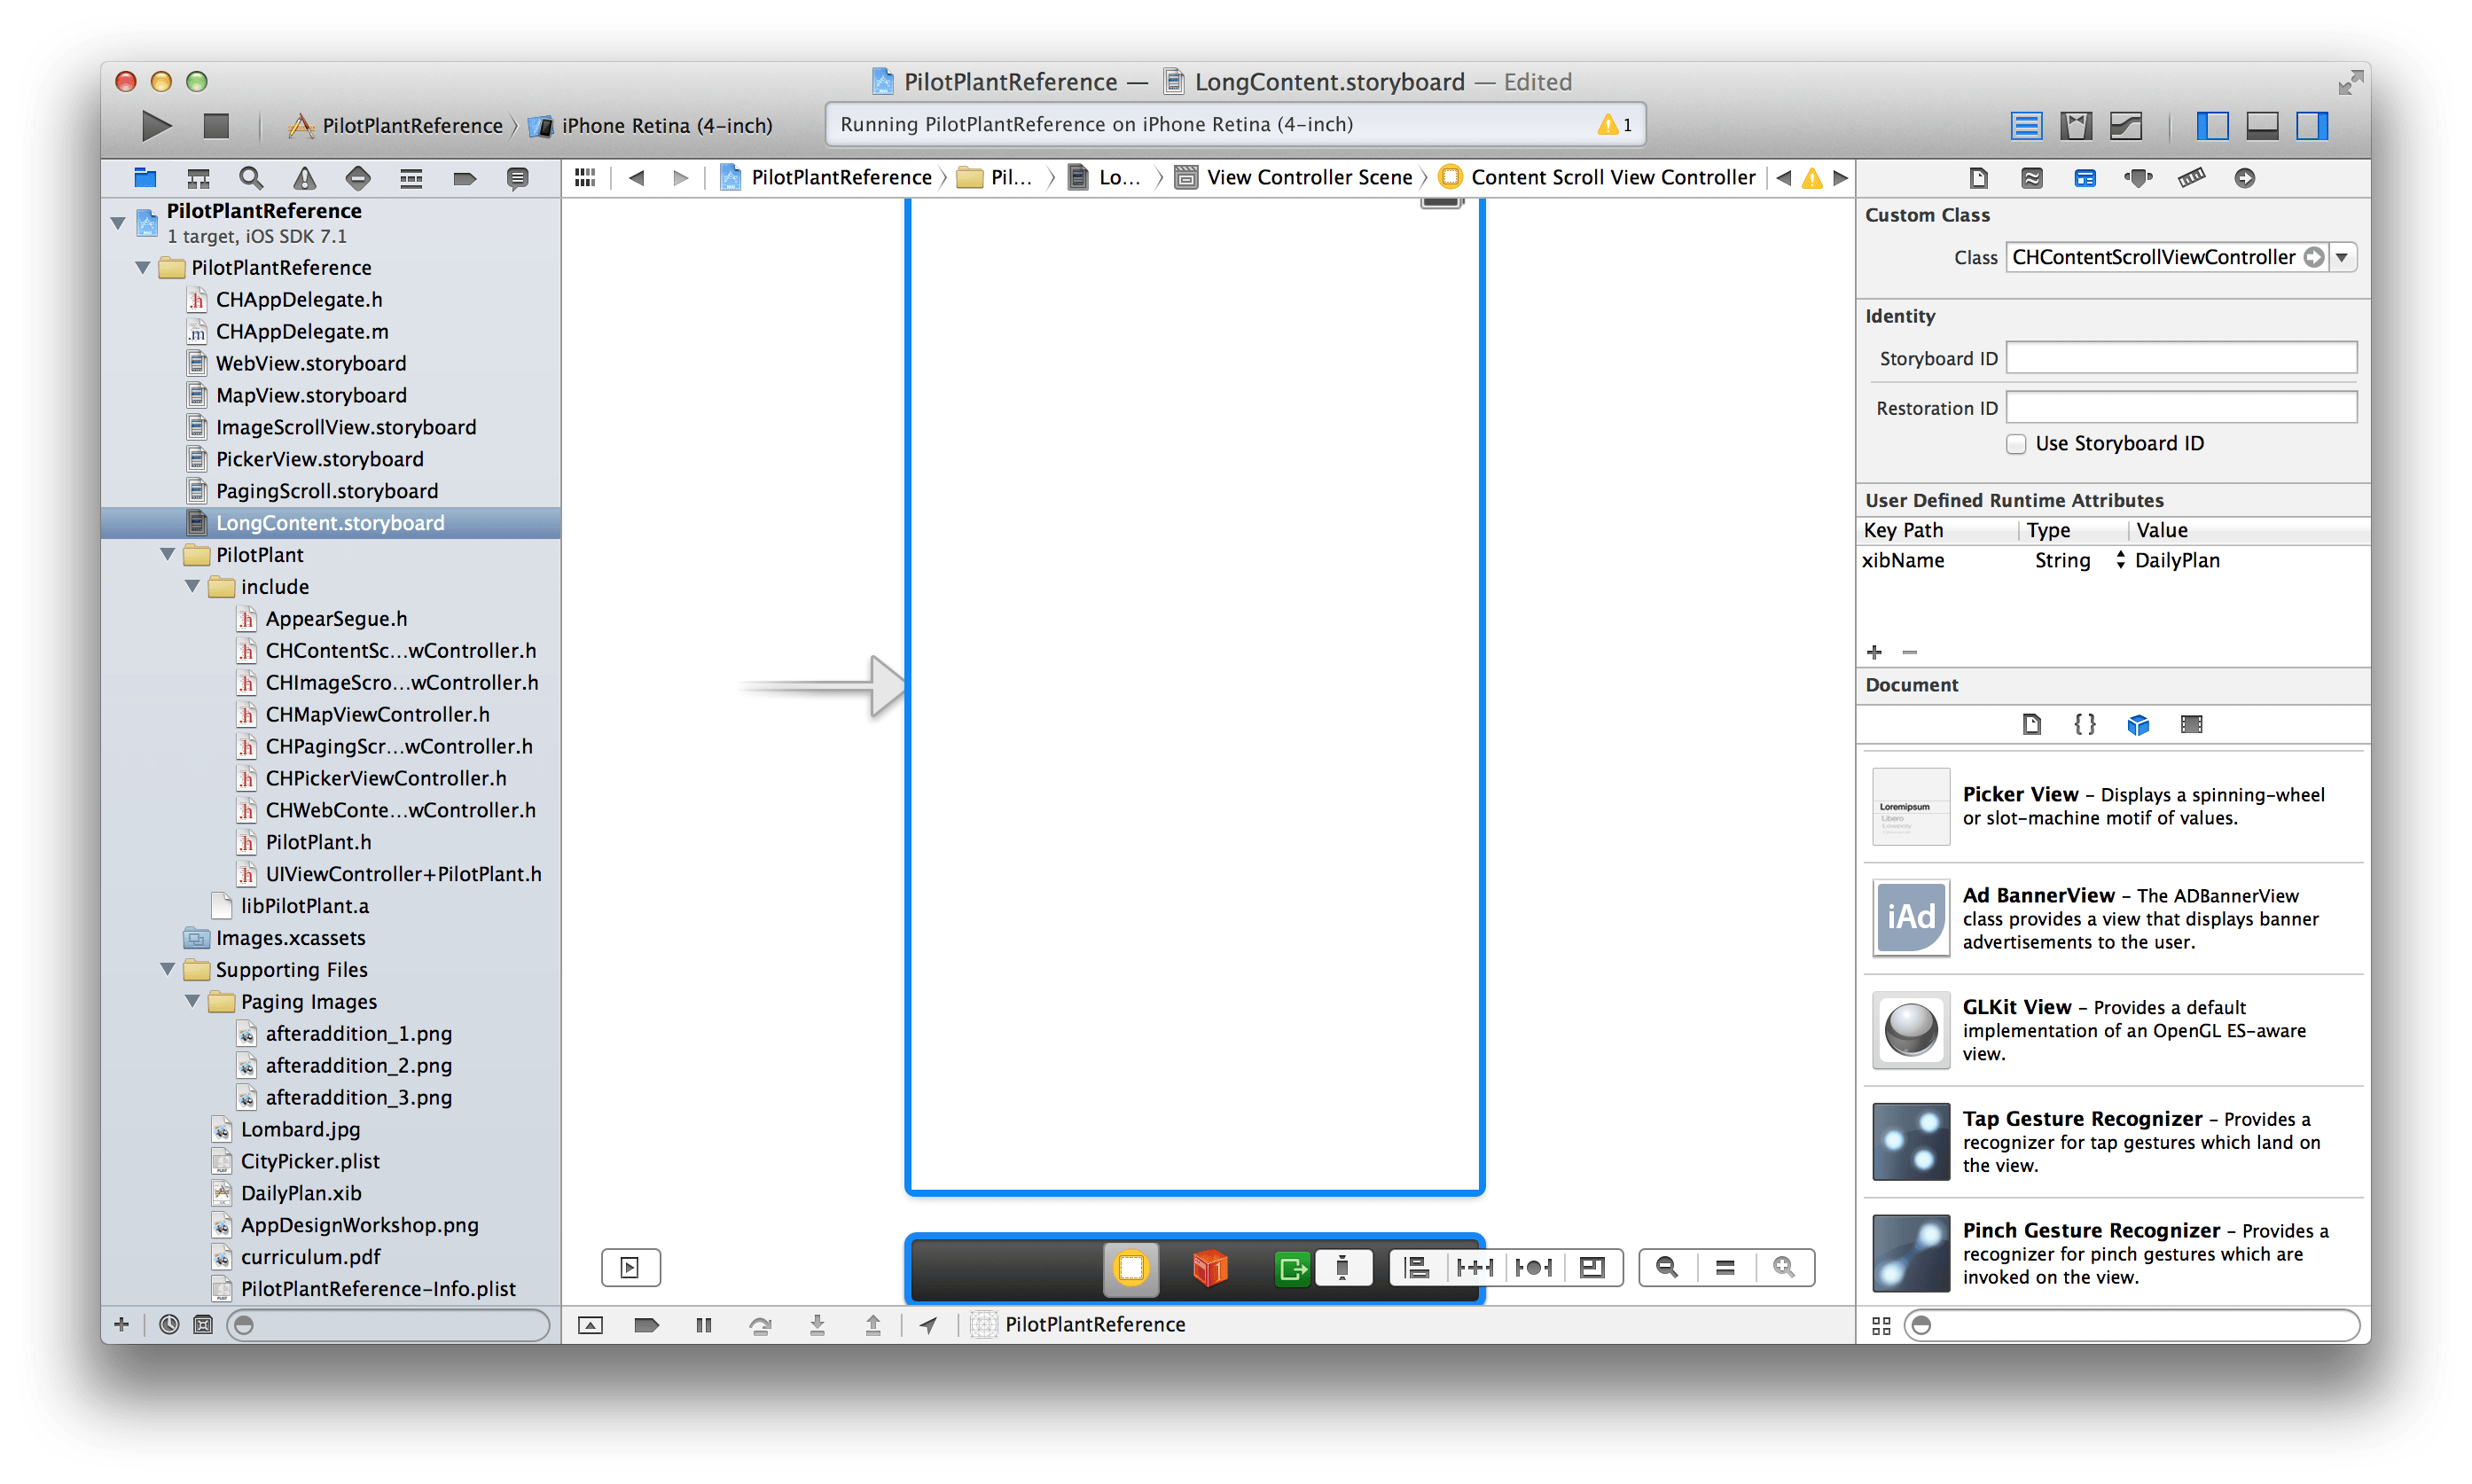Show the Quick Help inspector
The image size is (2472, 1484).
click(x=2031, y=178)
